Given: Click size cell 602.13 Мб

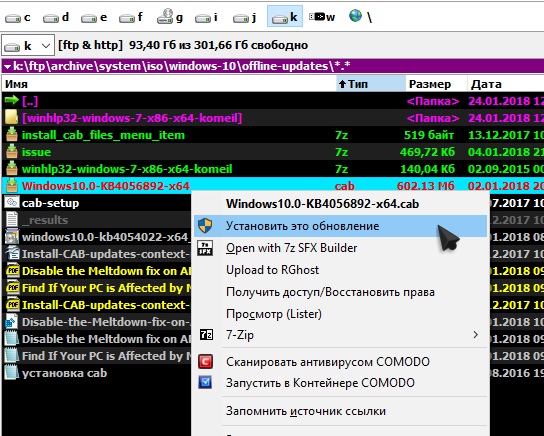Looking at the screenshot, I should (x=426, y=186).
